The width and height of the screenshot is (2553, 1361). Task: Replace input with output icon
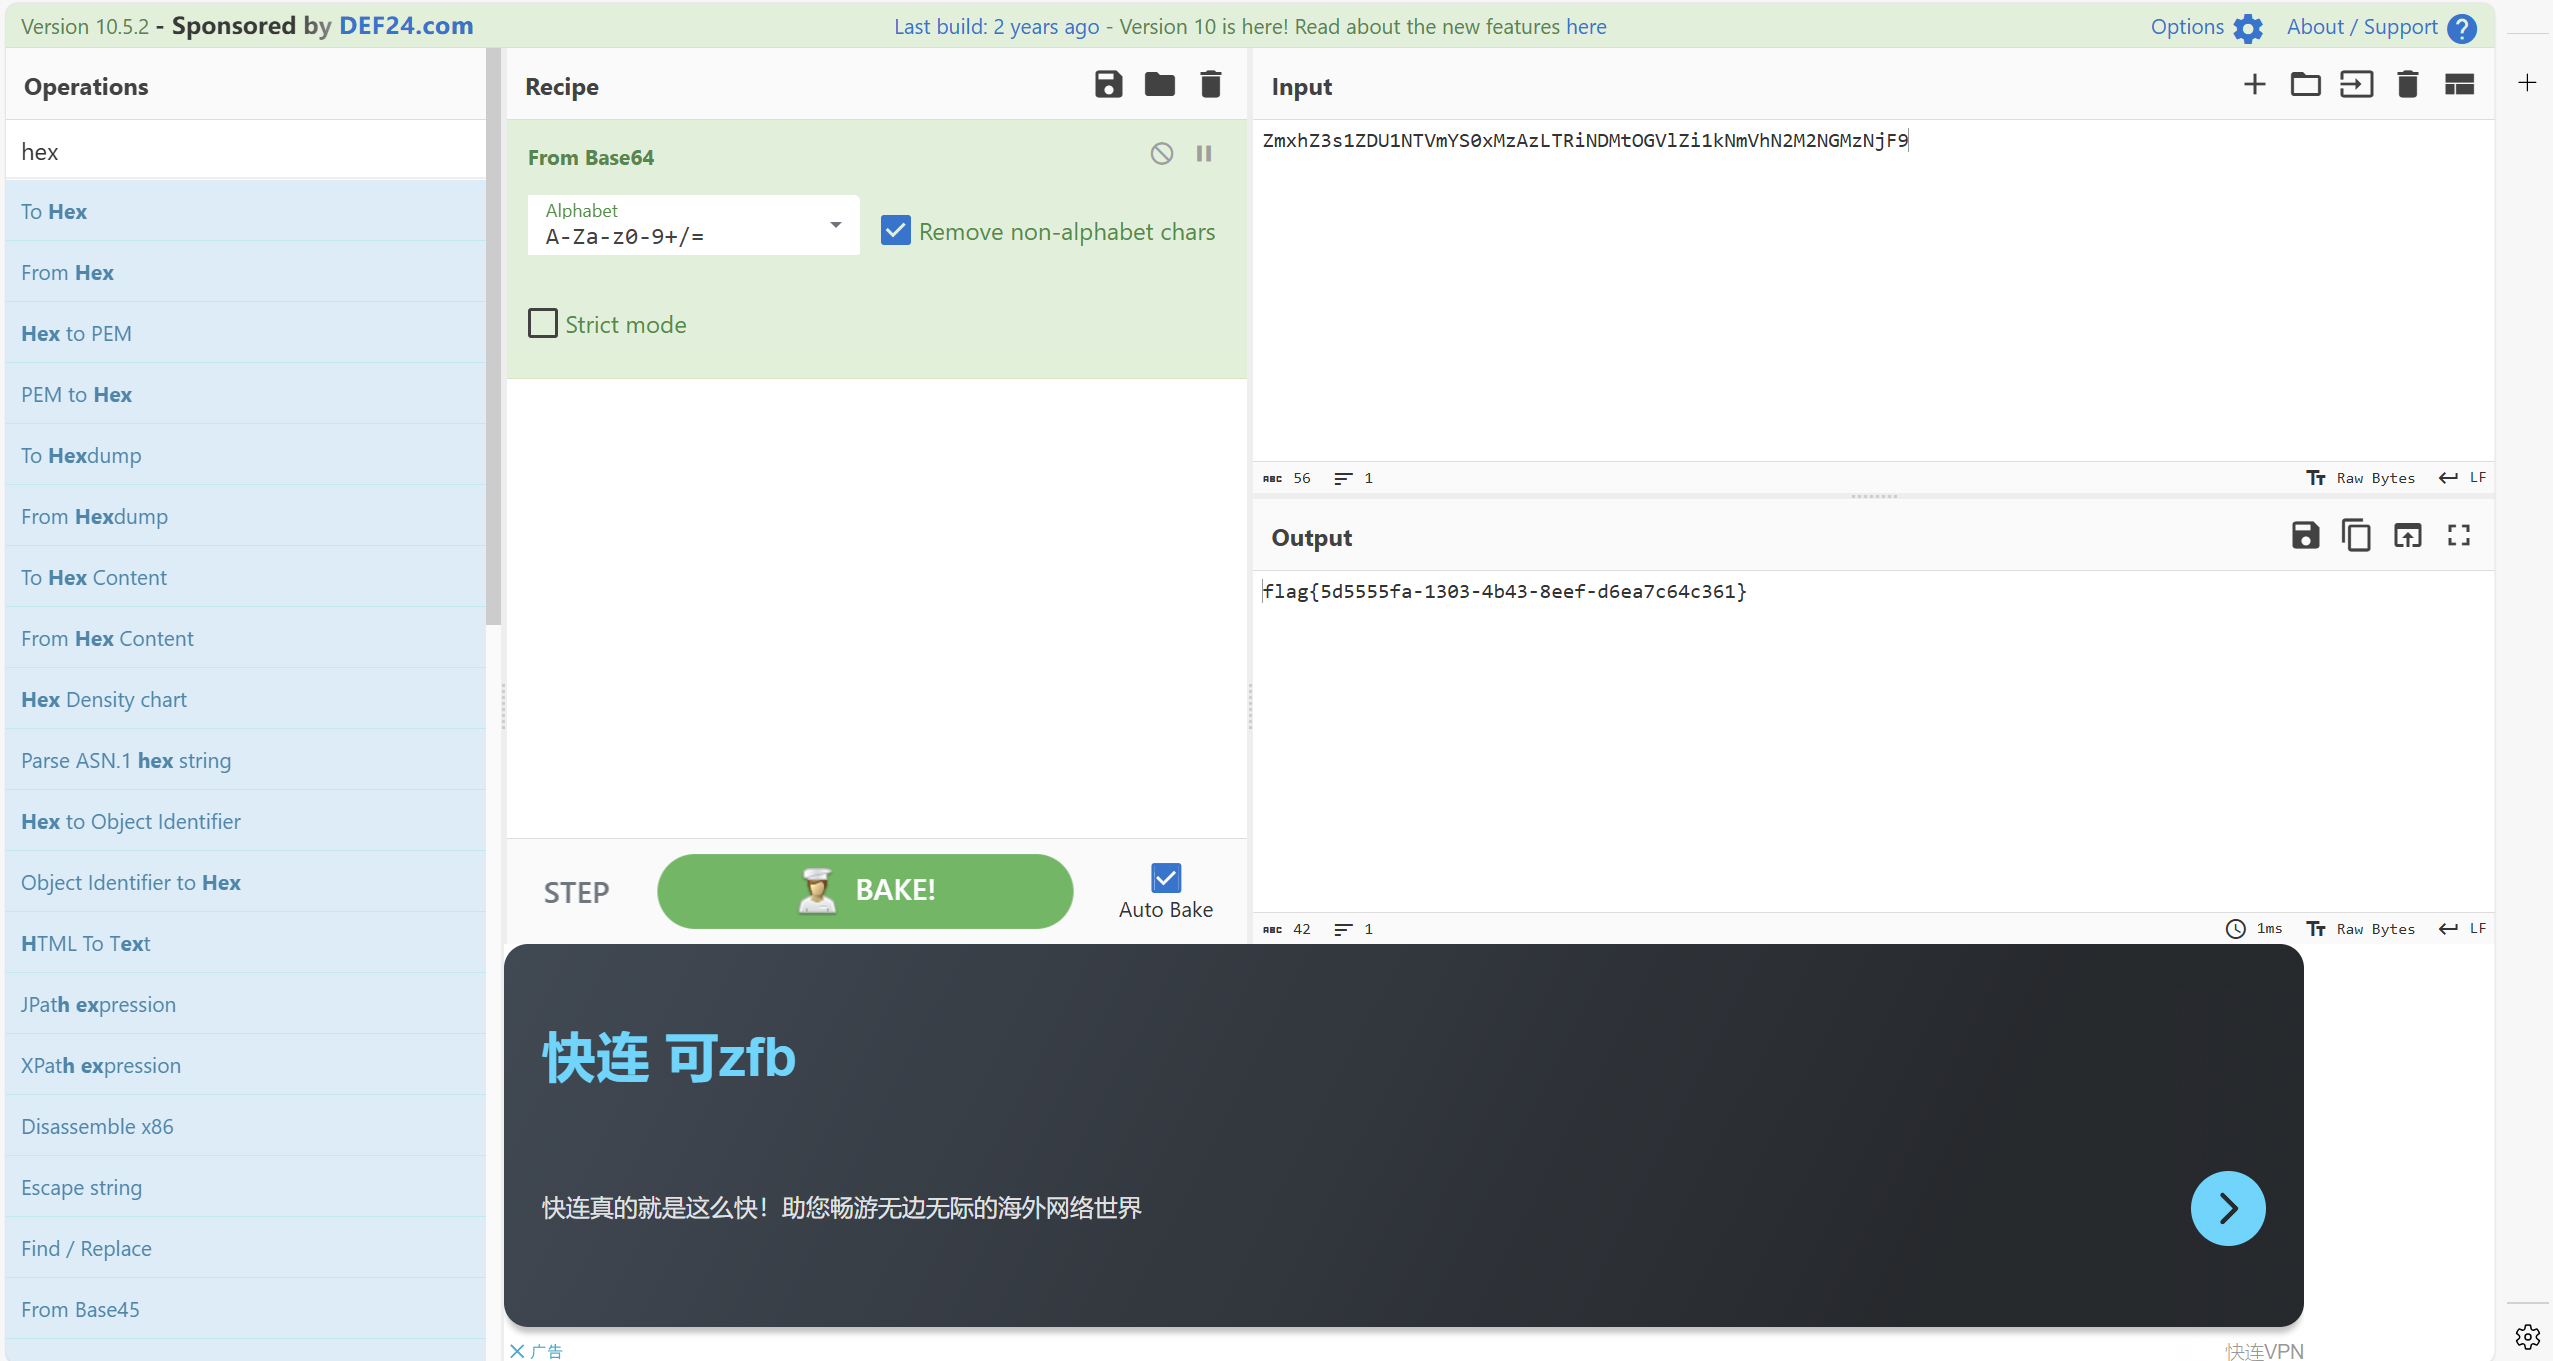pyautogui.click(x=2408, y=536)
